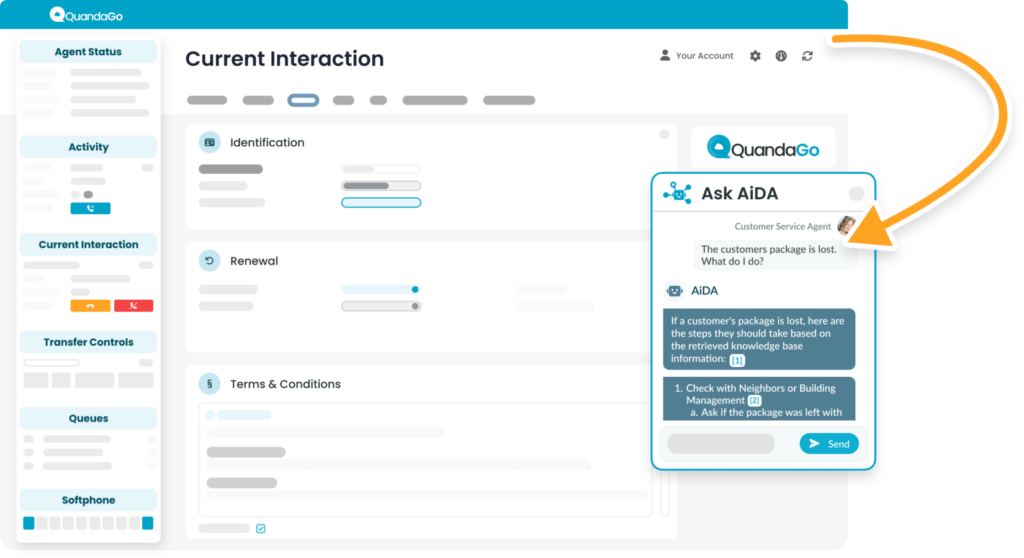Click the Your Account label
The width and height of the screenshot is (1024, 558).
(x=704, y=56)
